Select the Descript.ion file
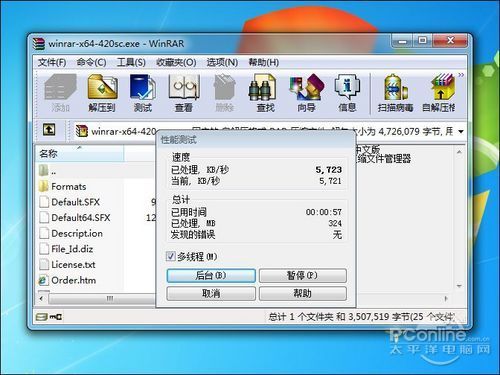Viewport: 500px width, 375px height. point(77,233)
